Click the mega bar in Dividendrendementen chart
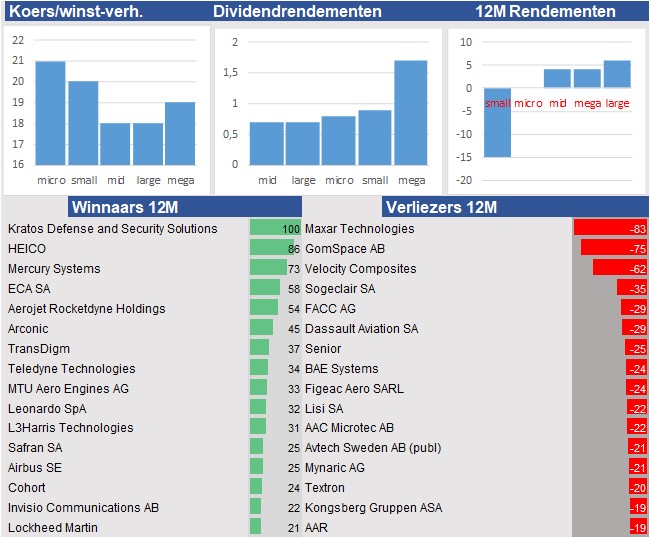The width and height of the screenshot is (650, 538). (x=411, y=113)
